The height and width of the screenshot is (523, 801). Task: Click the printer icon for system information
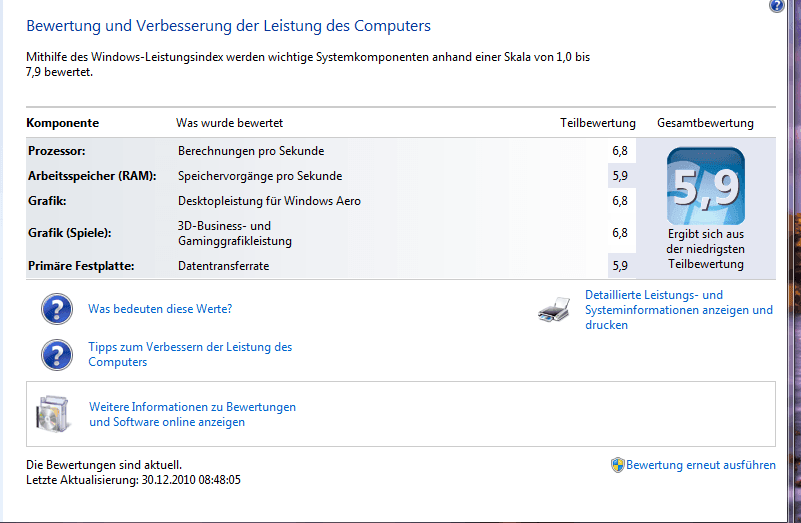(554, 310)
